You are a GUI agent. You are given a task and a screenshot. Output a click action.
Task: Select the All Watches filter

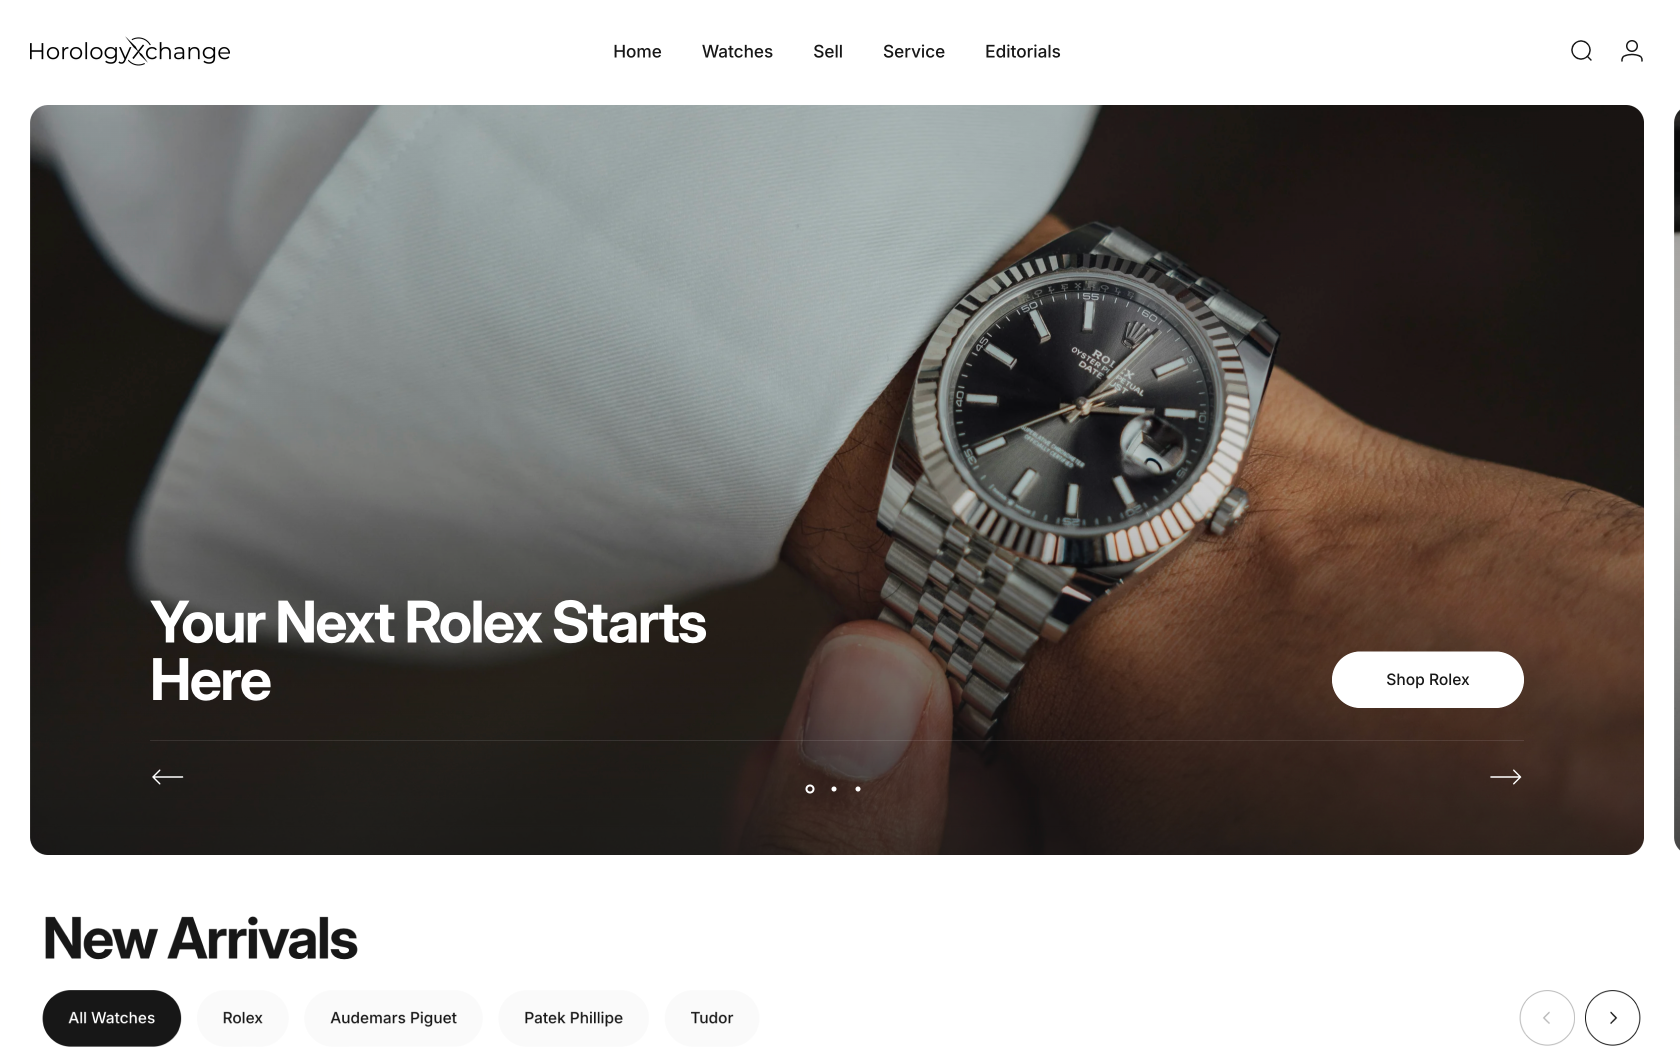(x=112, y=1018)
